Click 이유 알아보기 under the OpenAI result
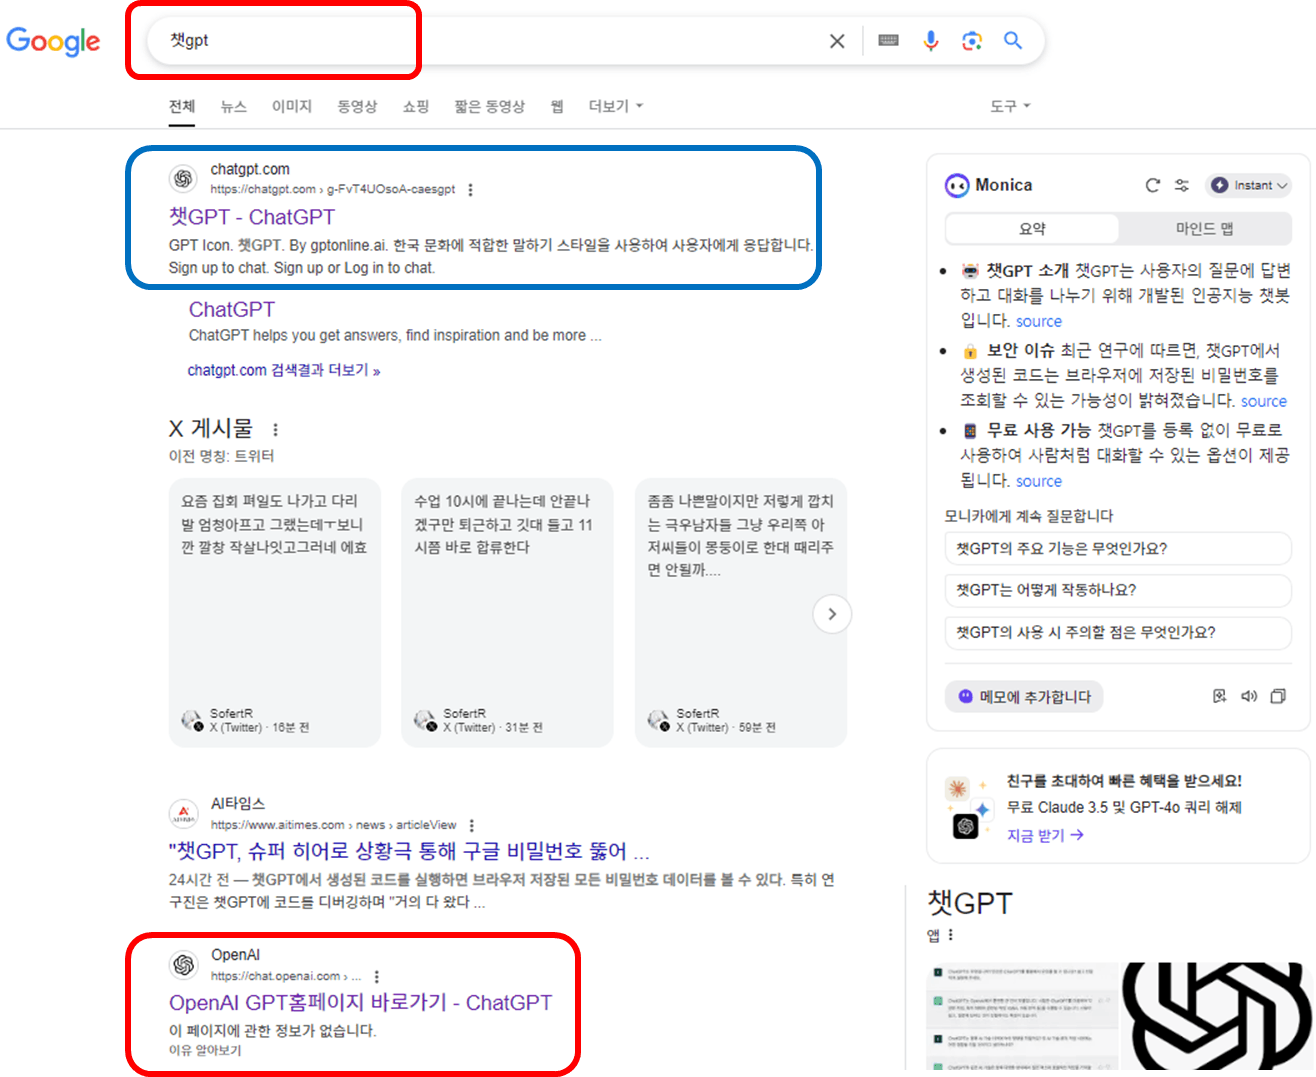Viewport: 1316px width, 1077px height. (205, 1051)
